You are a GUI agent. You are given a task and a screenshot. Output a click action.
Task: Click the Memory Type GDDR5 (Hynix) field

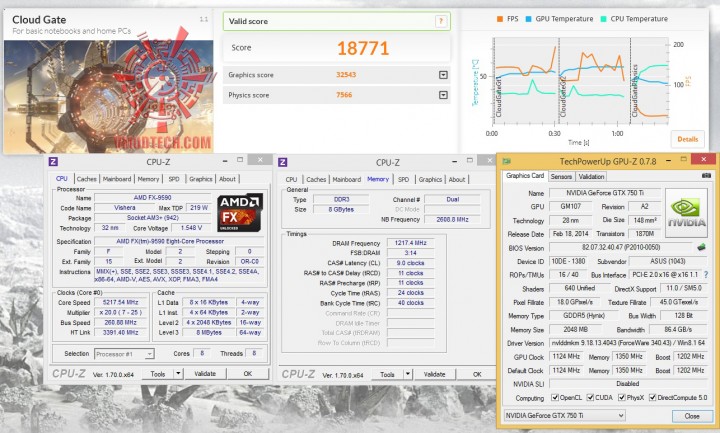click(584, 315)
